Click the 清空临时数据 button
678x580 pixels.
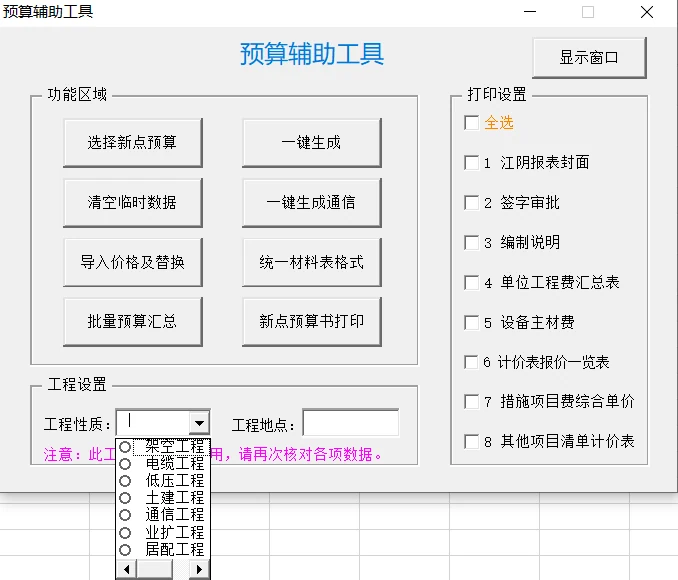(133, 202)
